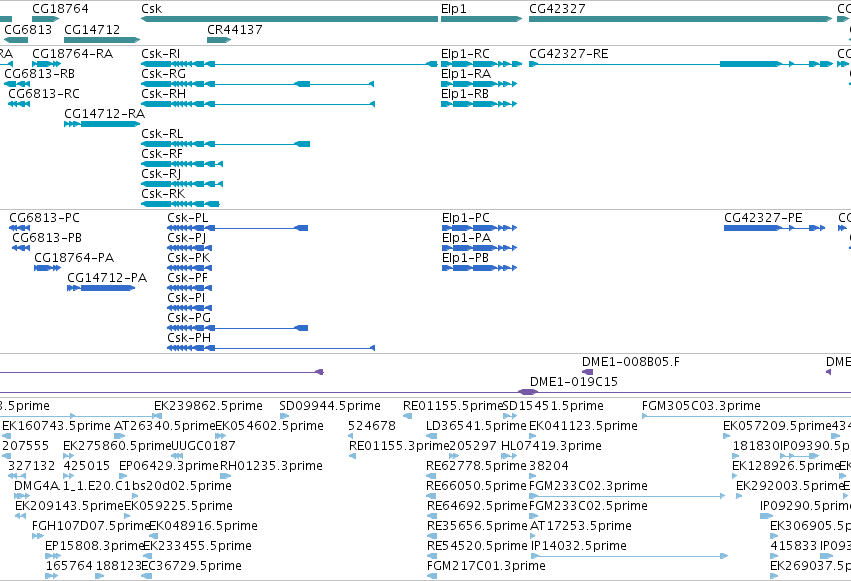Click the Csk-RL transcript label
Image resolution: width=851 pixels, height=581 pixels.
[162, 133]
